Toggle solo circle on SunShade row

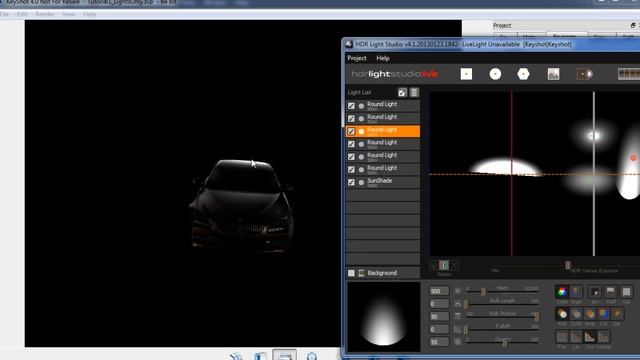tap(361, 182)
